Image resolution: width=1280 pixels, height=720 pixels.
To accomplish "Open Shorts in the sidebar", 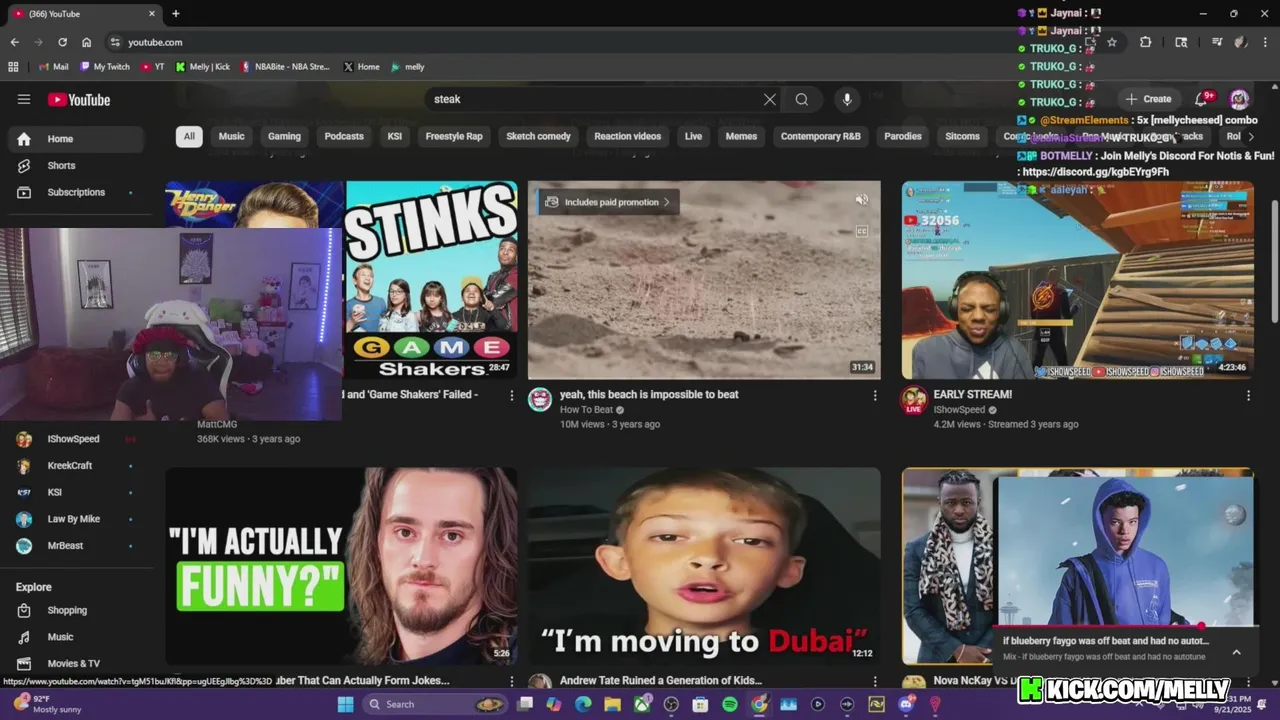I will click(75, 165).
